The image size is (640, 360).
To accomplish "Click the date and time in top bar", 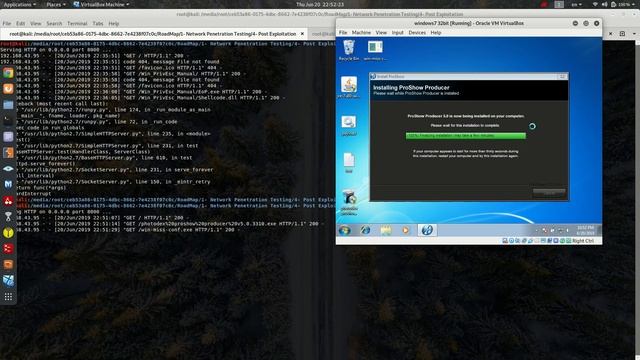I will (x=320, y=4).
